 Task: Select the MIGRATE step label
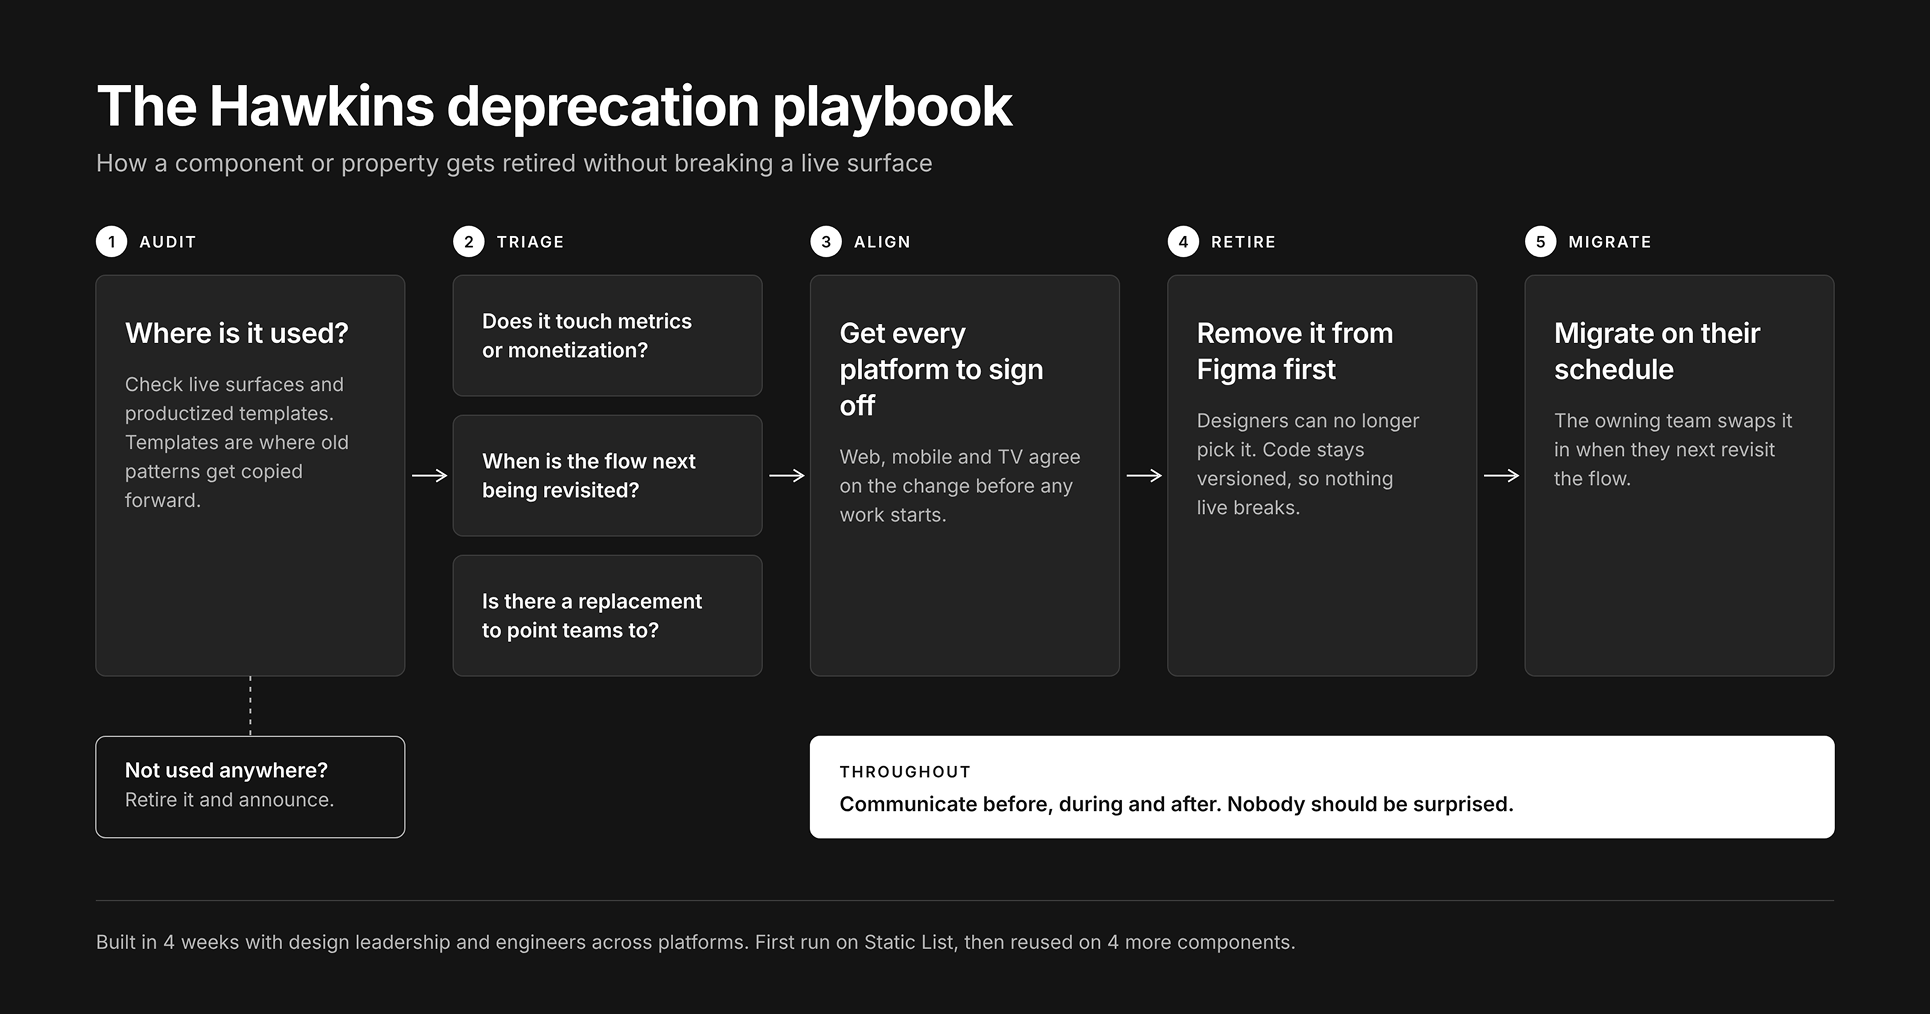1610,242
